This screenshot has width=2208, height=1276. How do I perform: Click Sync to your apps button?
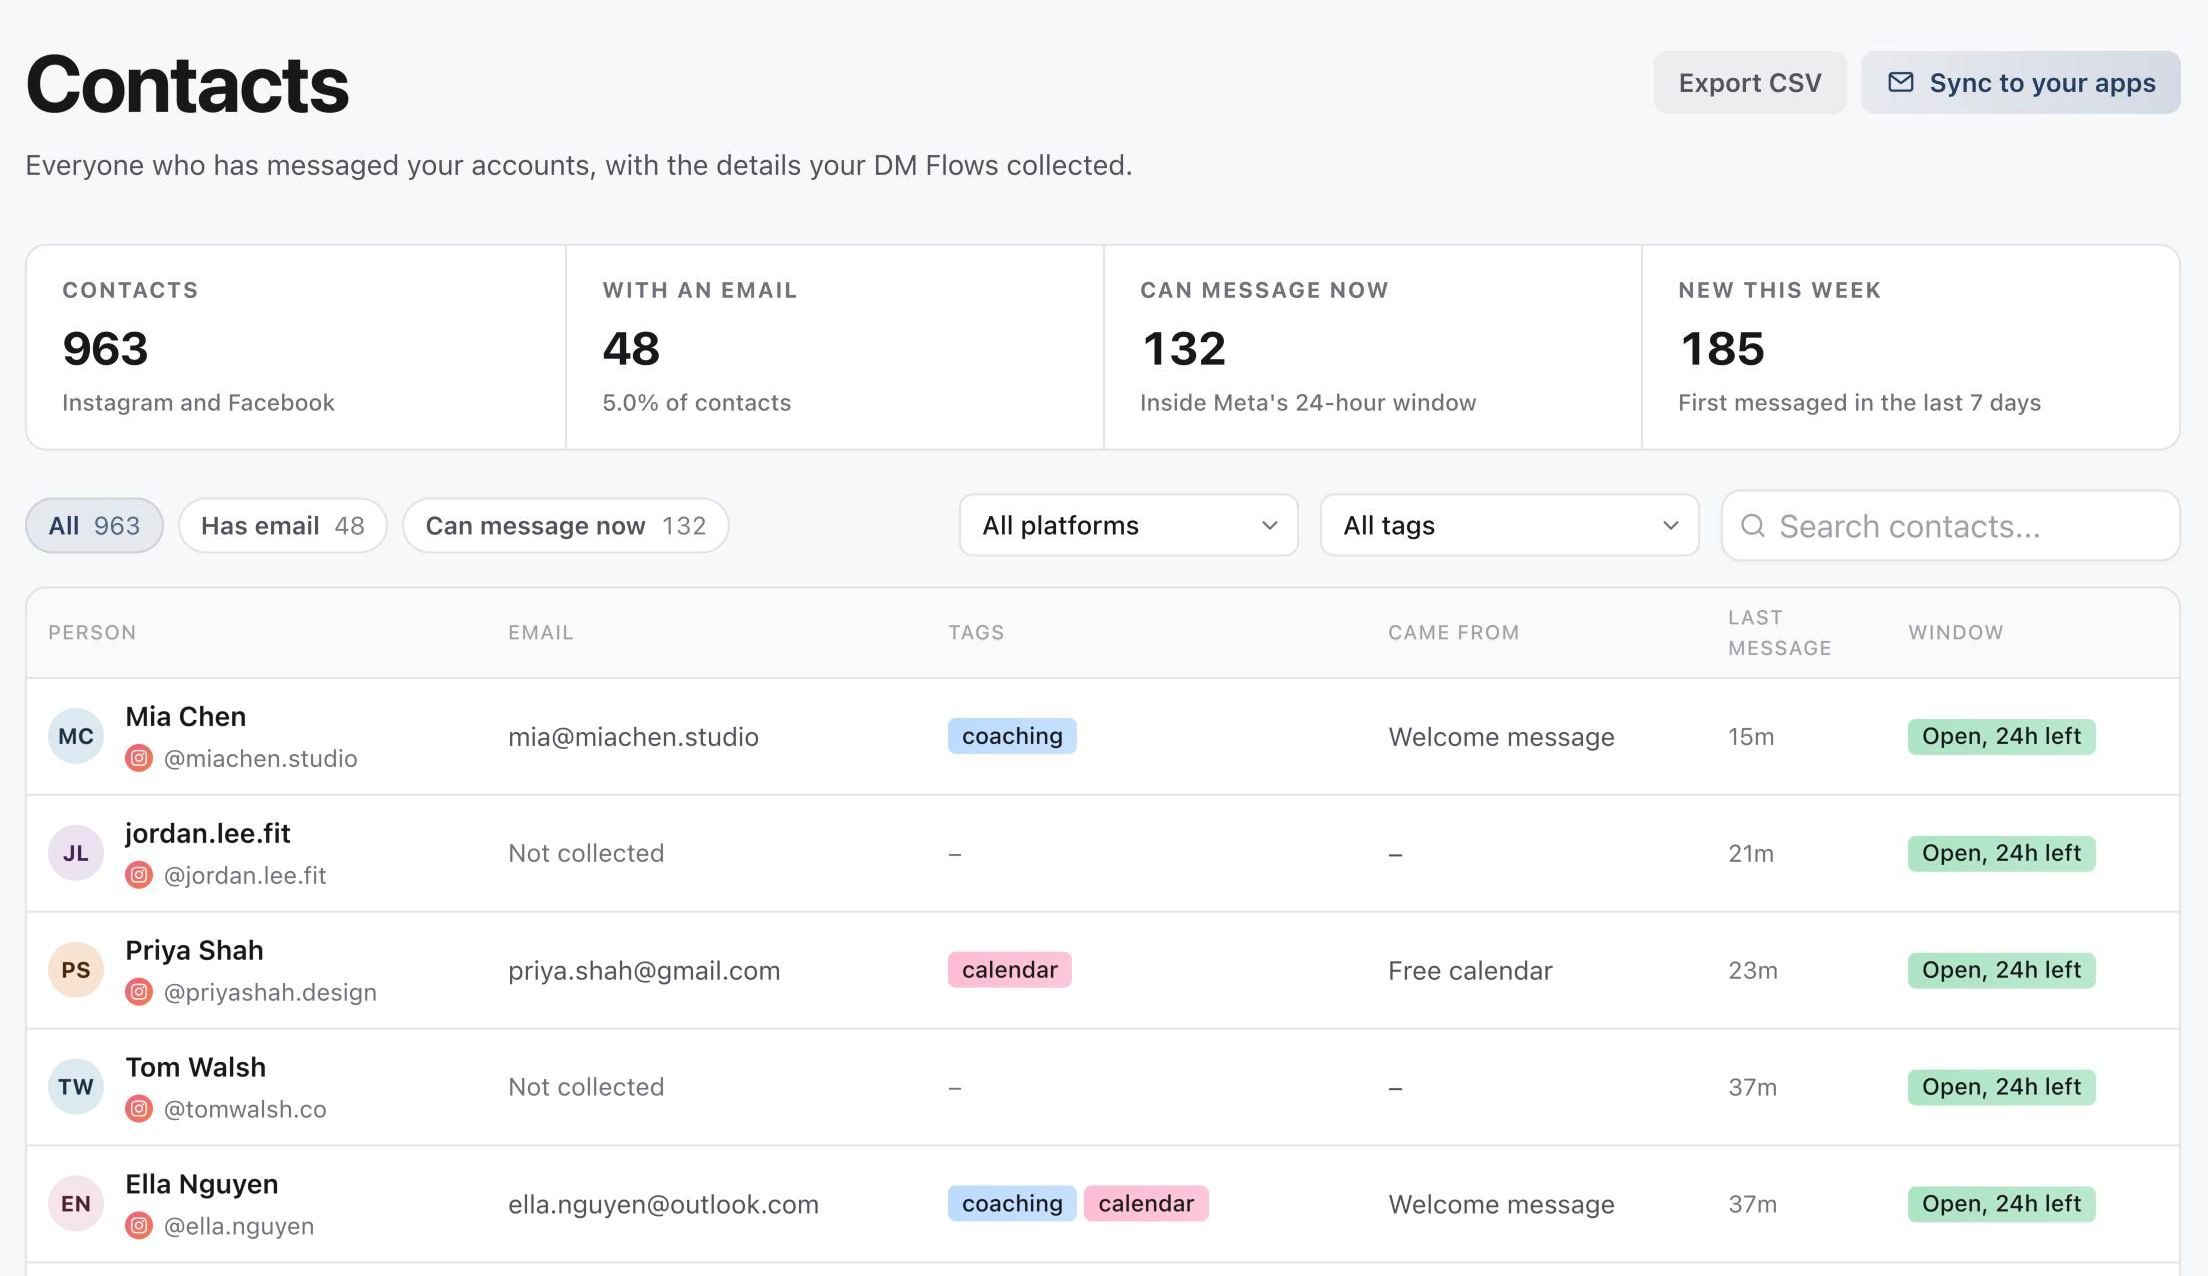[2020, 82]
